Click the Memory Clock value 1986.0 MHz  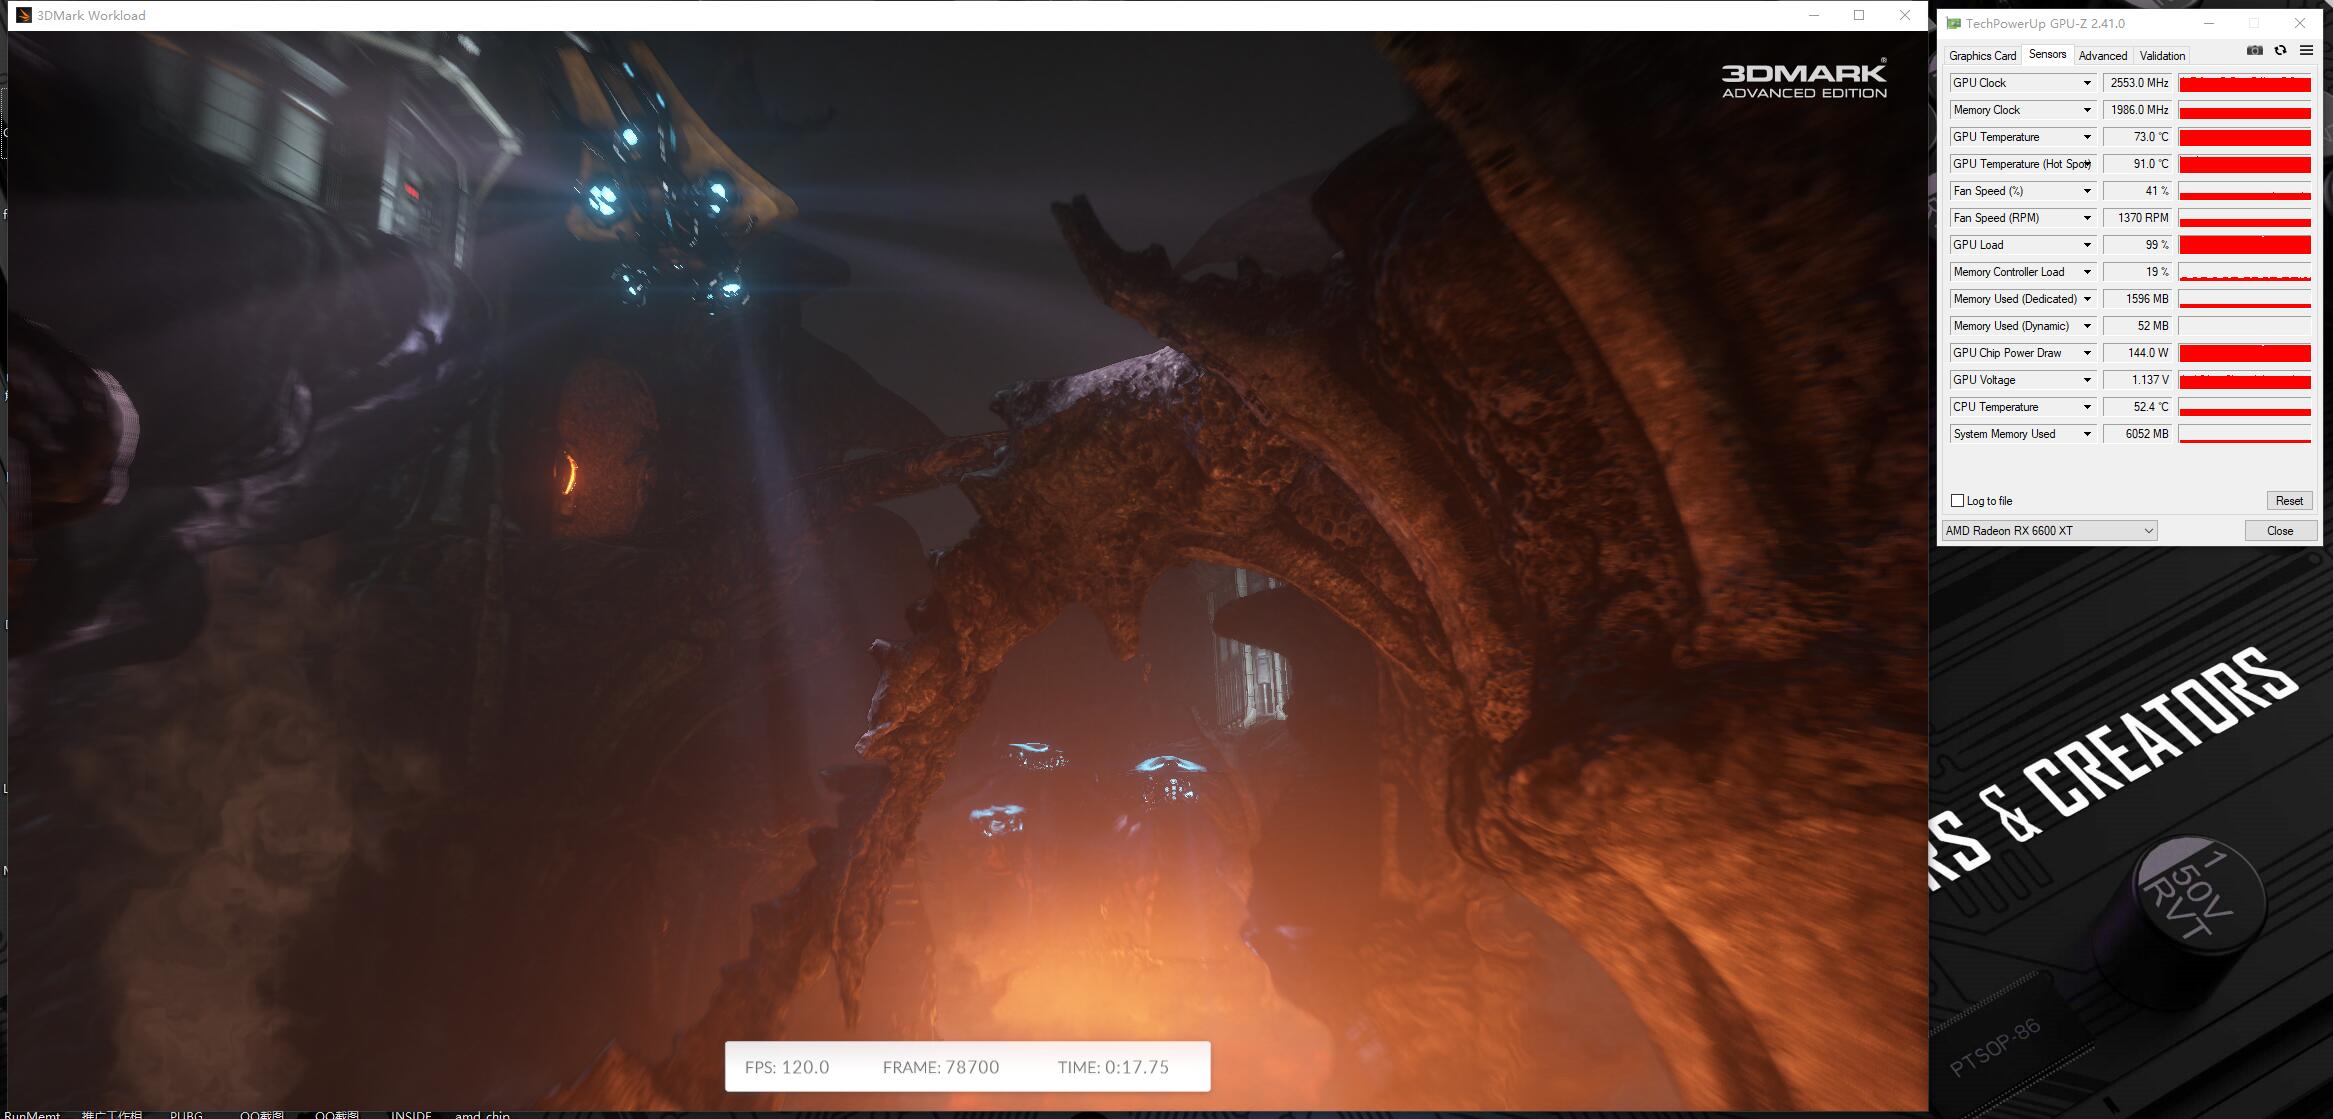(x=2138, y=110)
